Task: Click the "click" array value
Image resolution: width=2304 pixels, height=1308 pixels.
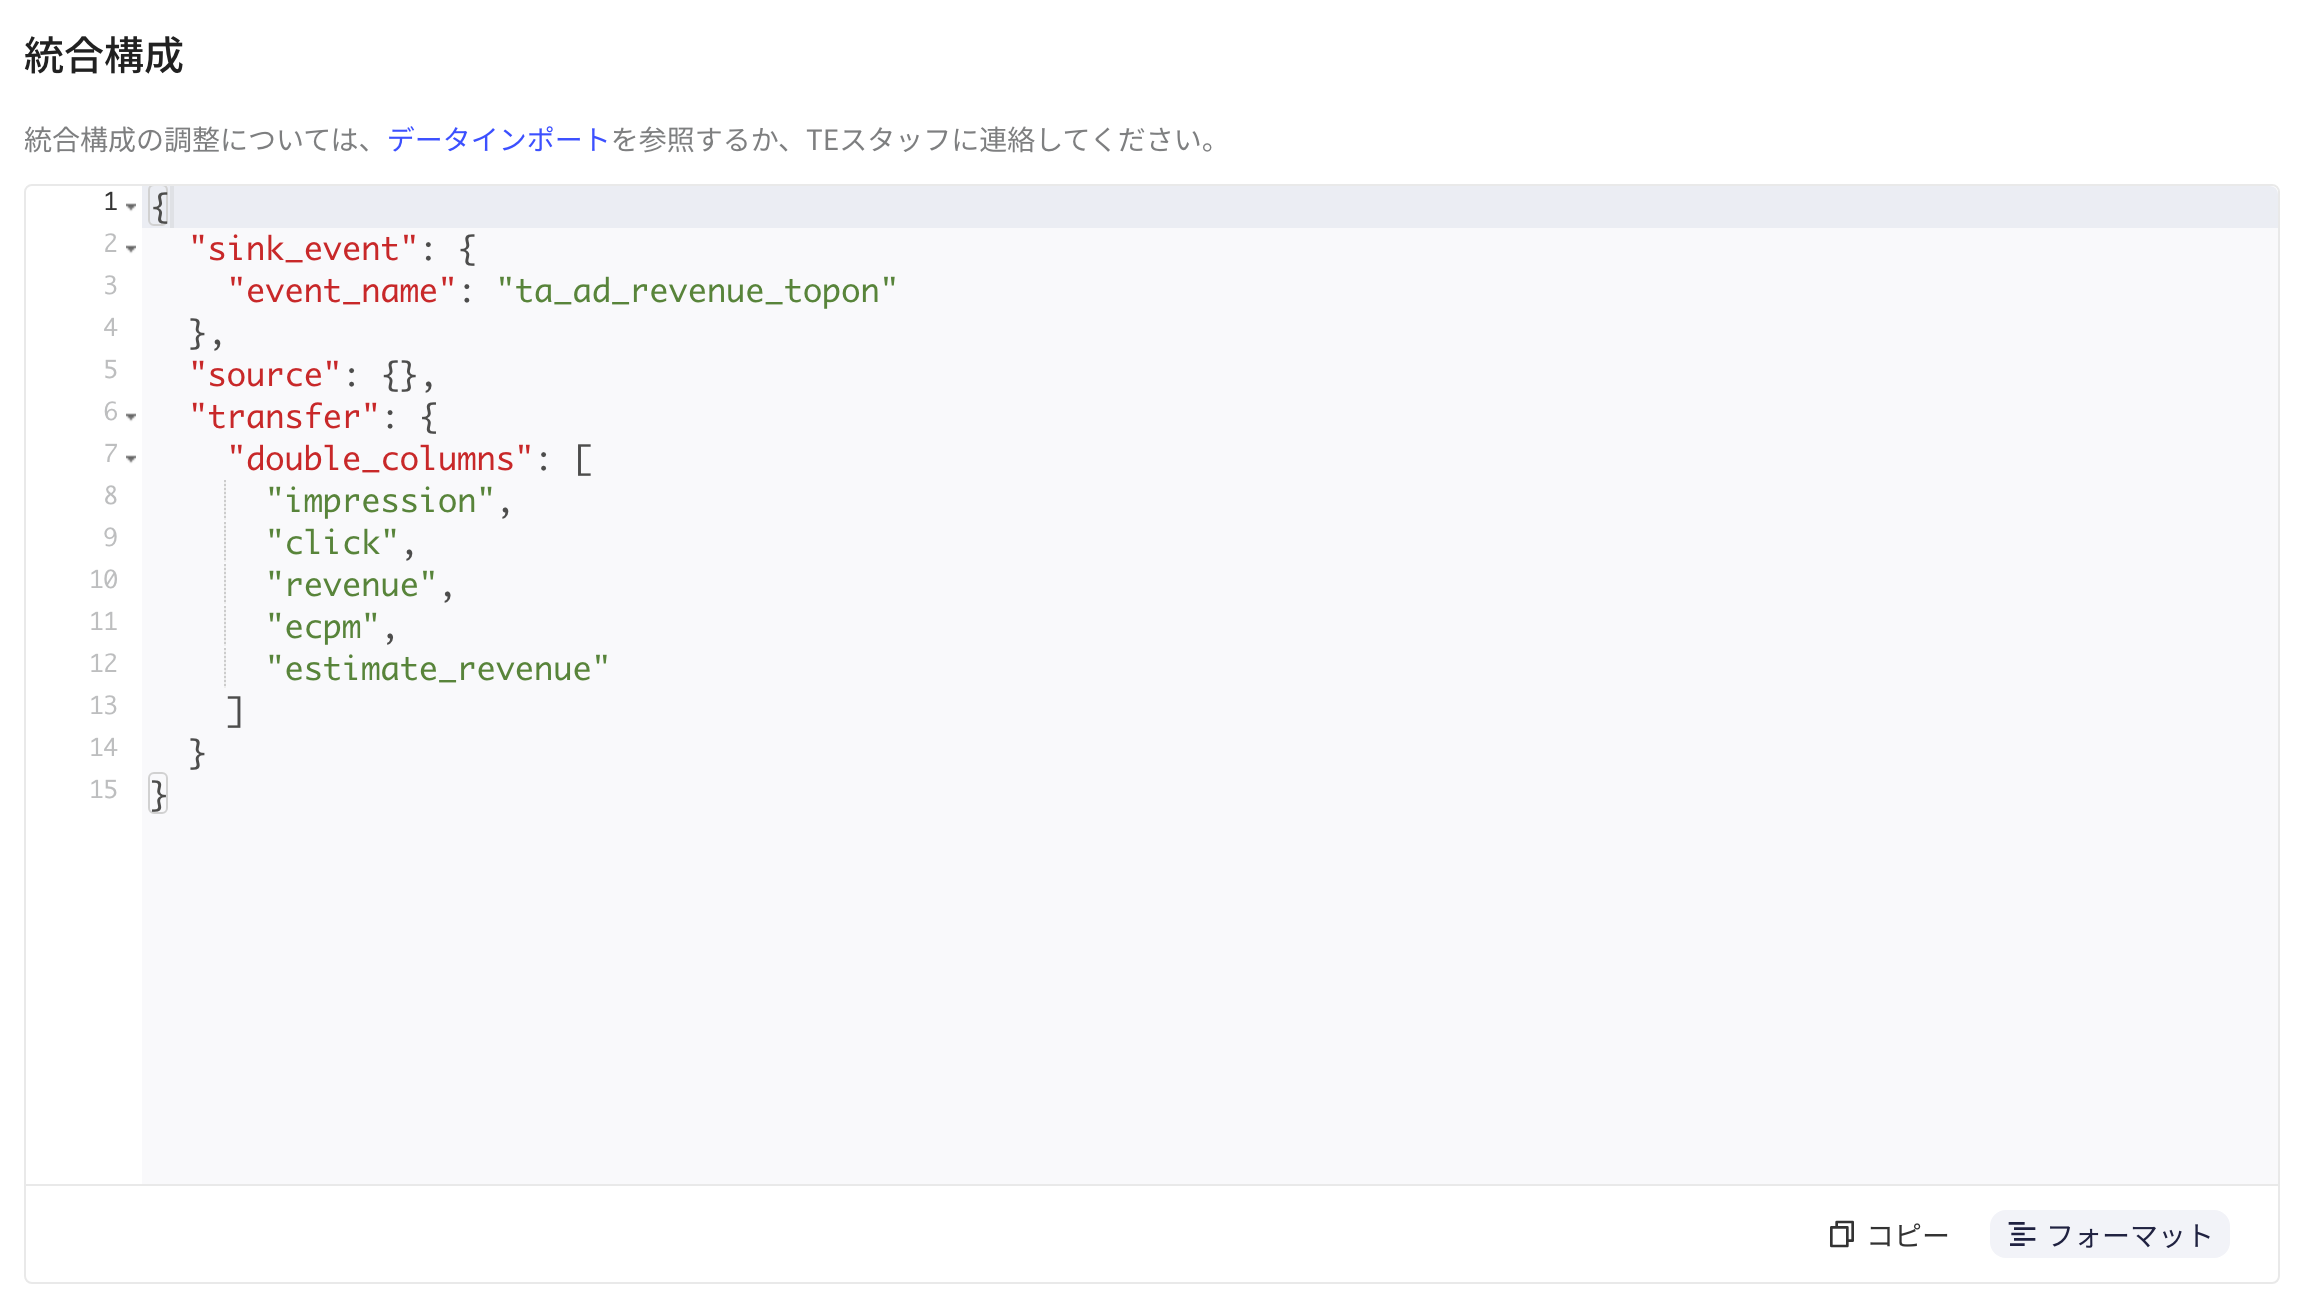Action: (x=332, y=542)
